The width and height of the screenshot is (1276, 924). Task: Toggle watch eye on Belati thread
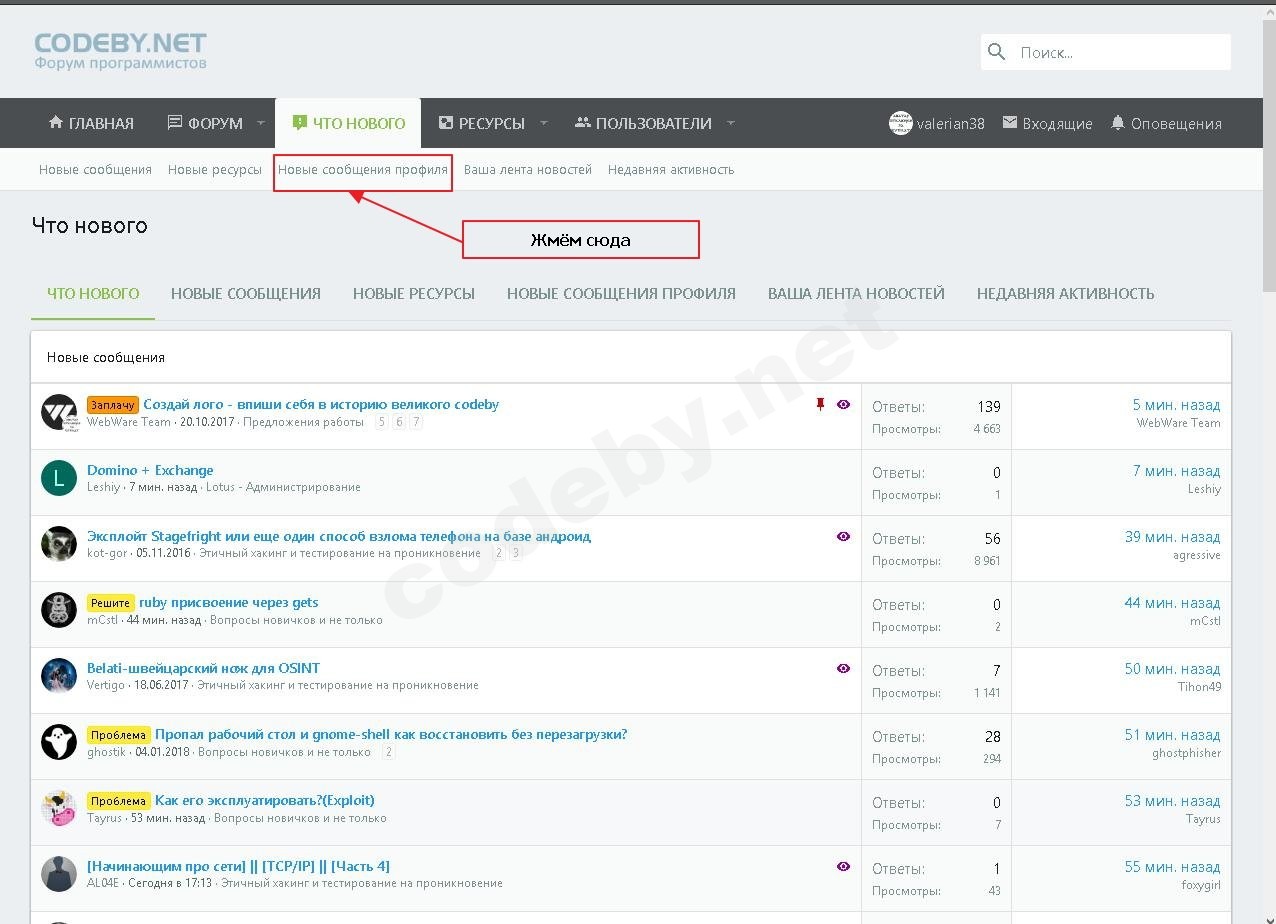point(843,669)
